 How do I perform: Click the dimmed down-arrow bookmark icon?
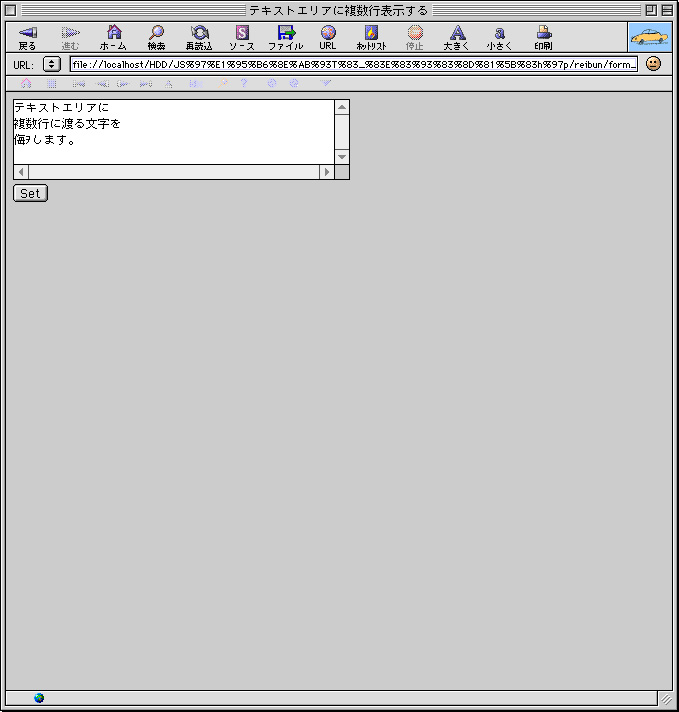click(x=326, y=83)
